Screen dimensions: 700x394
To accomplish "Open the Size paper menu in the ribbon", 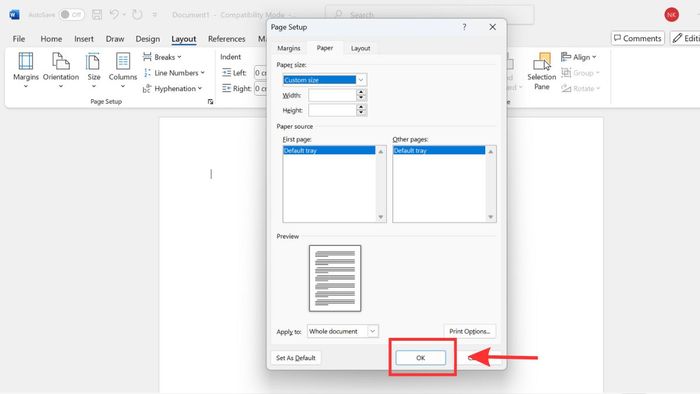I will [x=94, y=70].
